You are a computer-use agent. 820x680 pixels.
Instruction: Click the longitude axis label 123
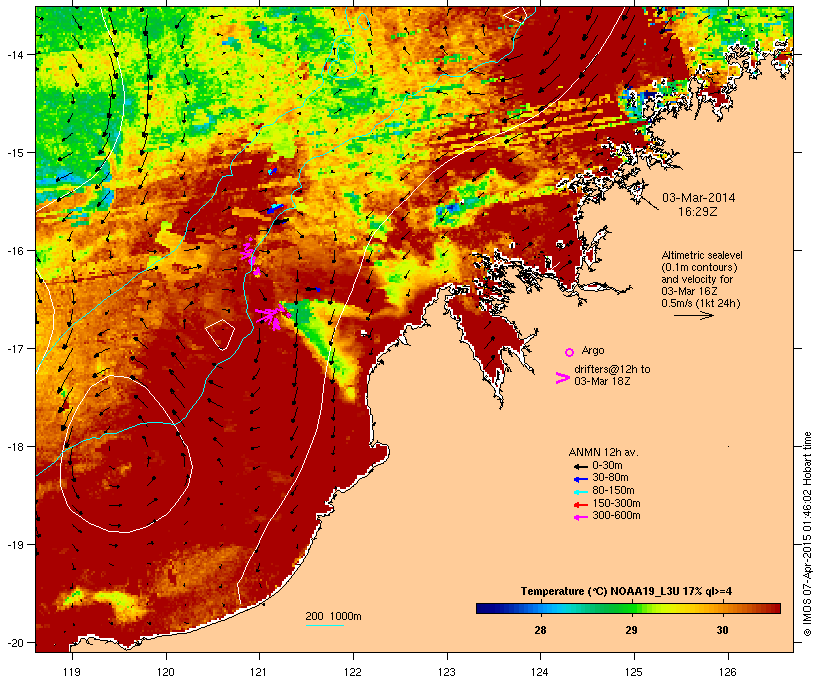pos(447,672)
